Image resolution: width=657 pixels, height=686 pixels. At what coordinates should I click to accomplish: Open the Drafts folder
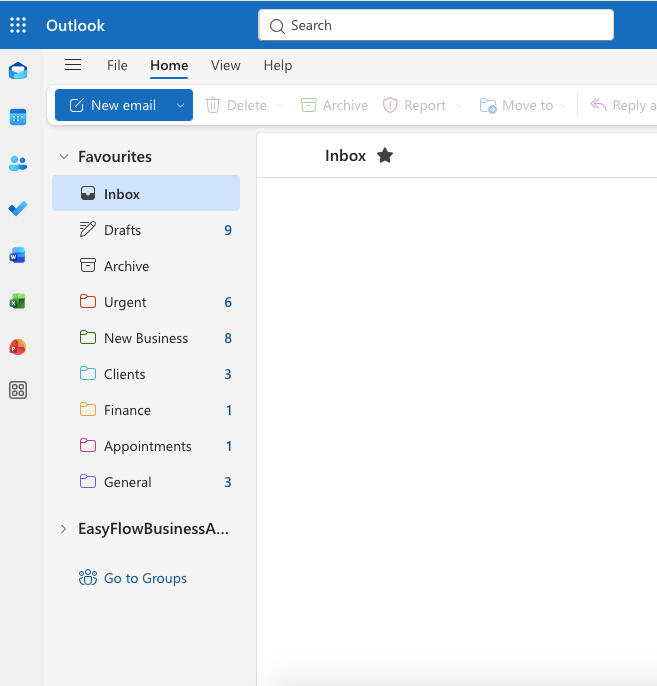146,230
